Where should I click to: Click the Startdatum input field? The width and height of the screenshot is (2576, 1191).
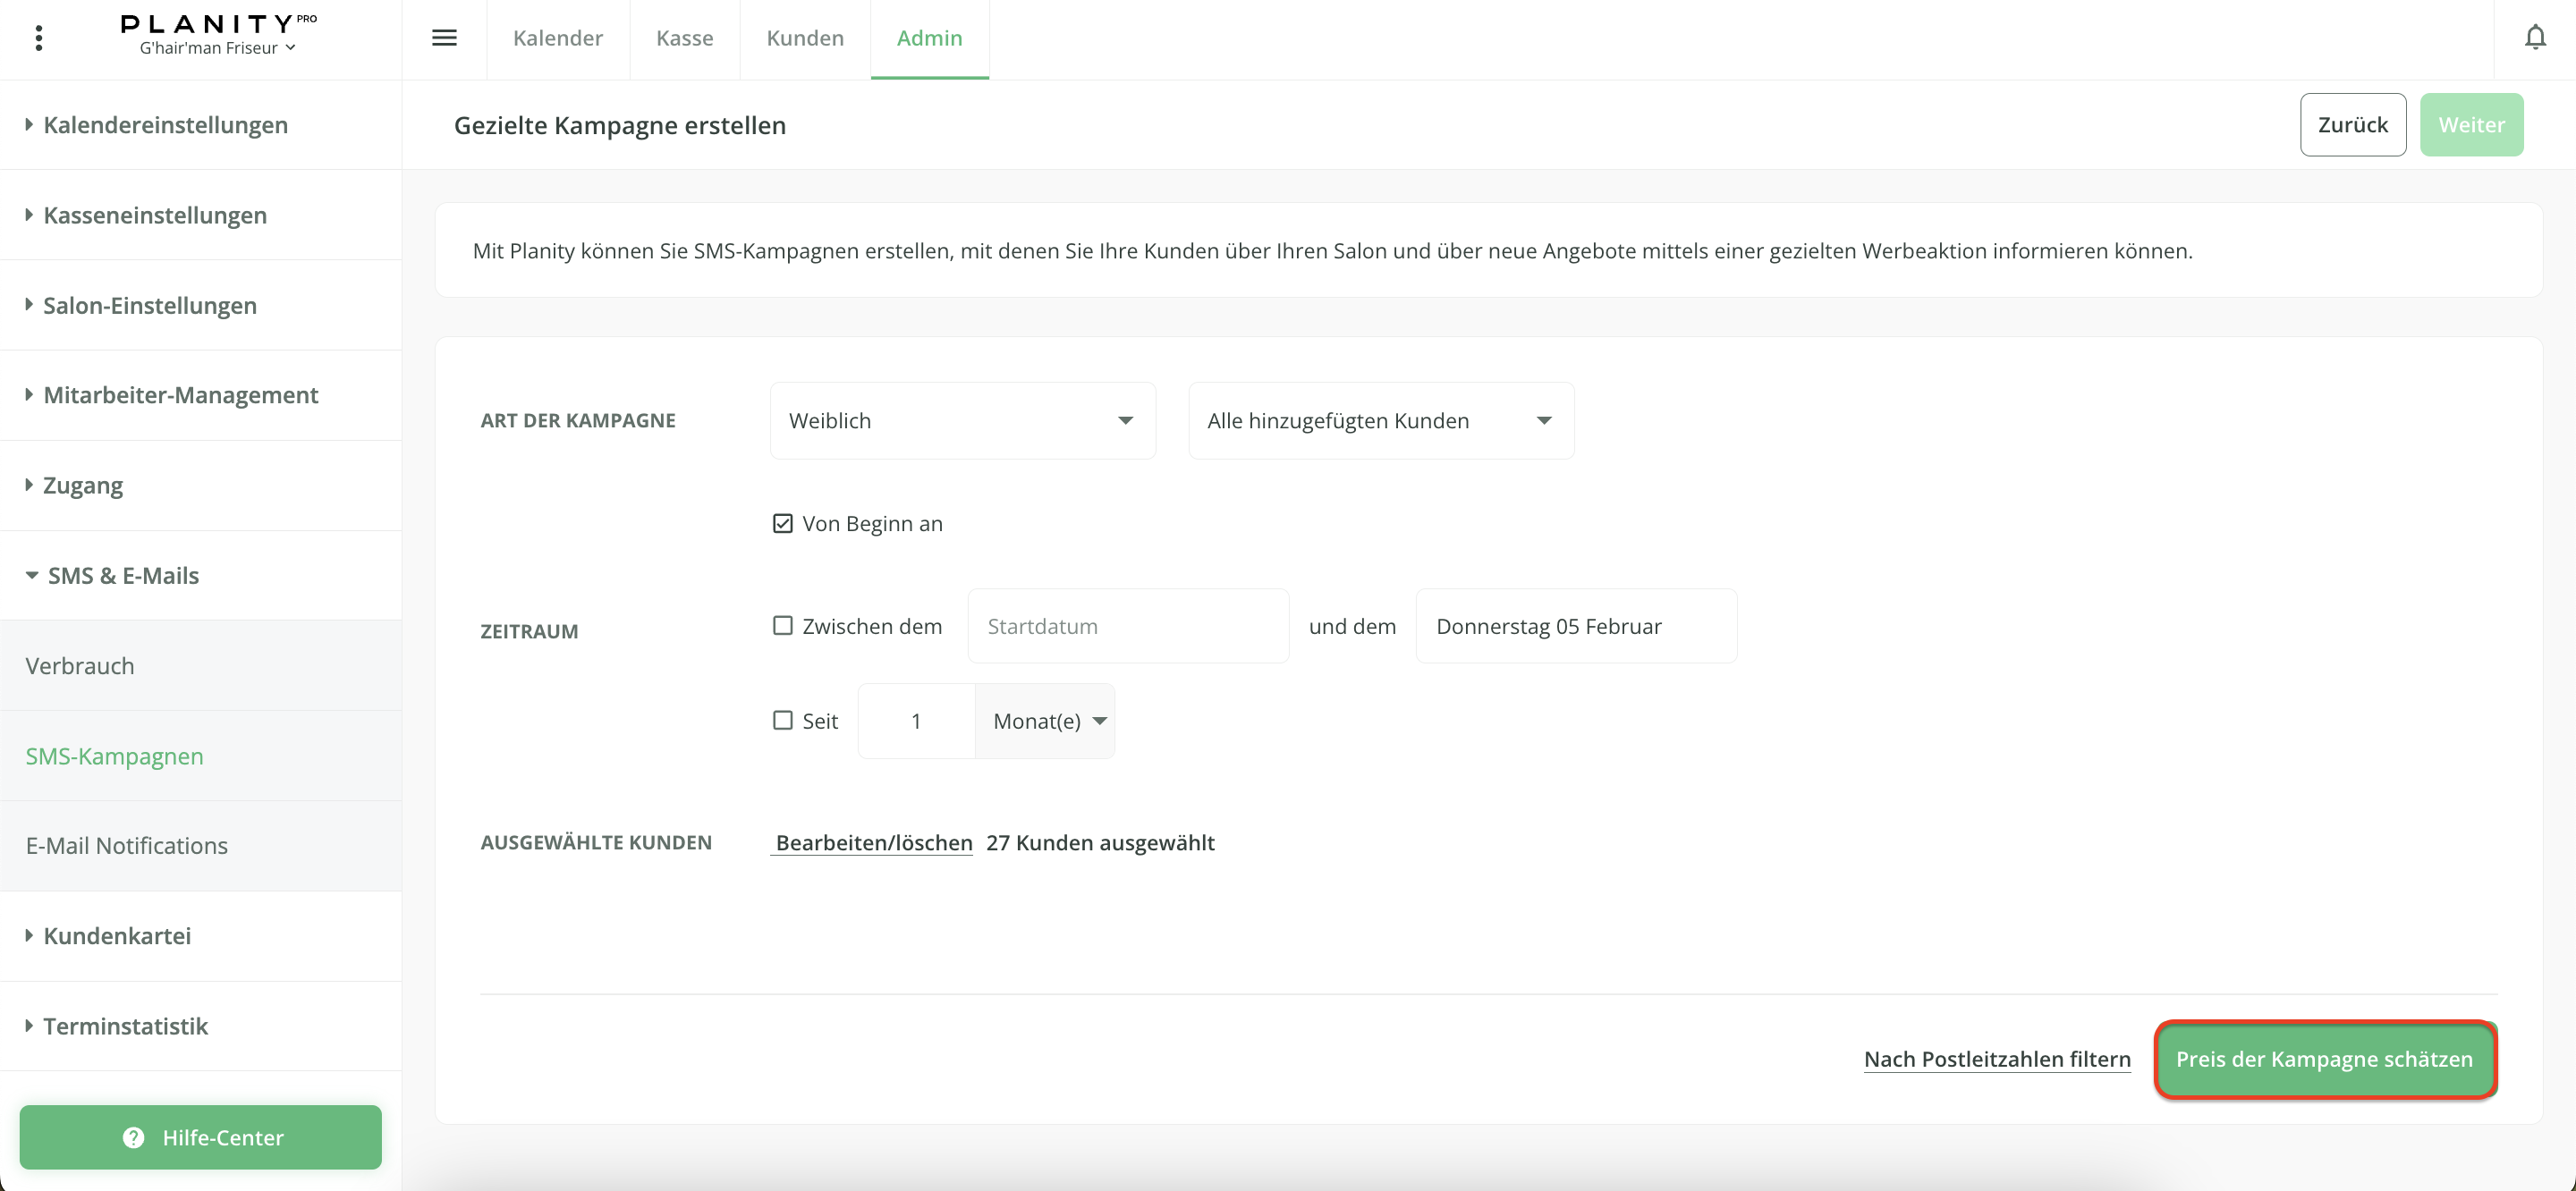tap(1127, 626)
